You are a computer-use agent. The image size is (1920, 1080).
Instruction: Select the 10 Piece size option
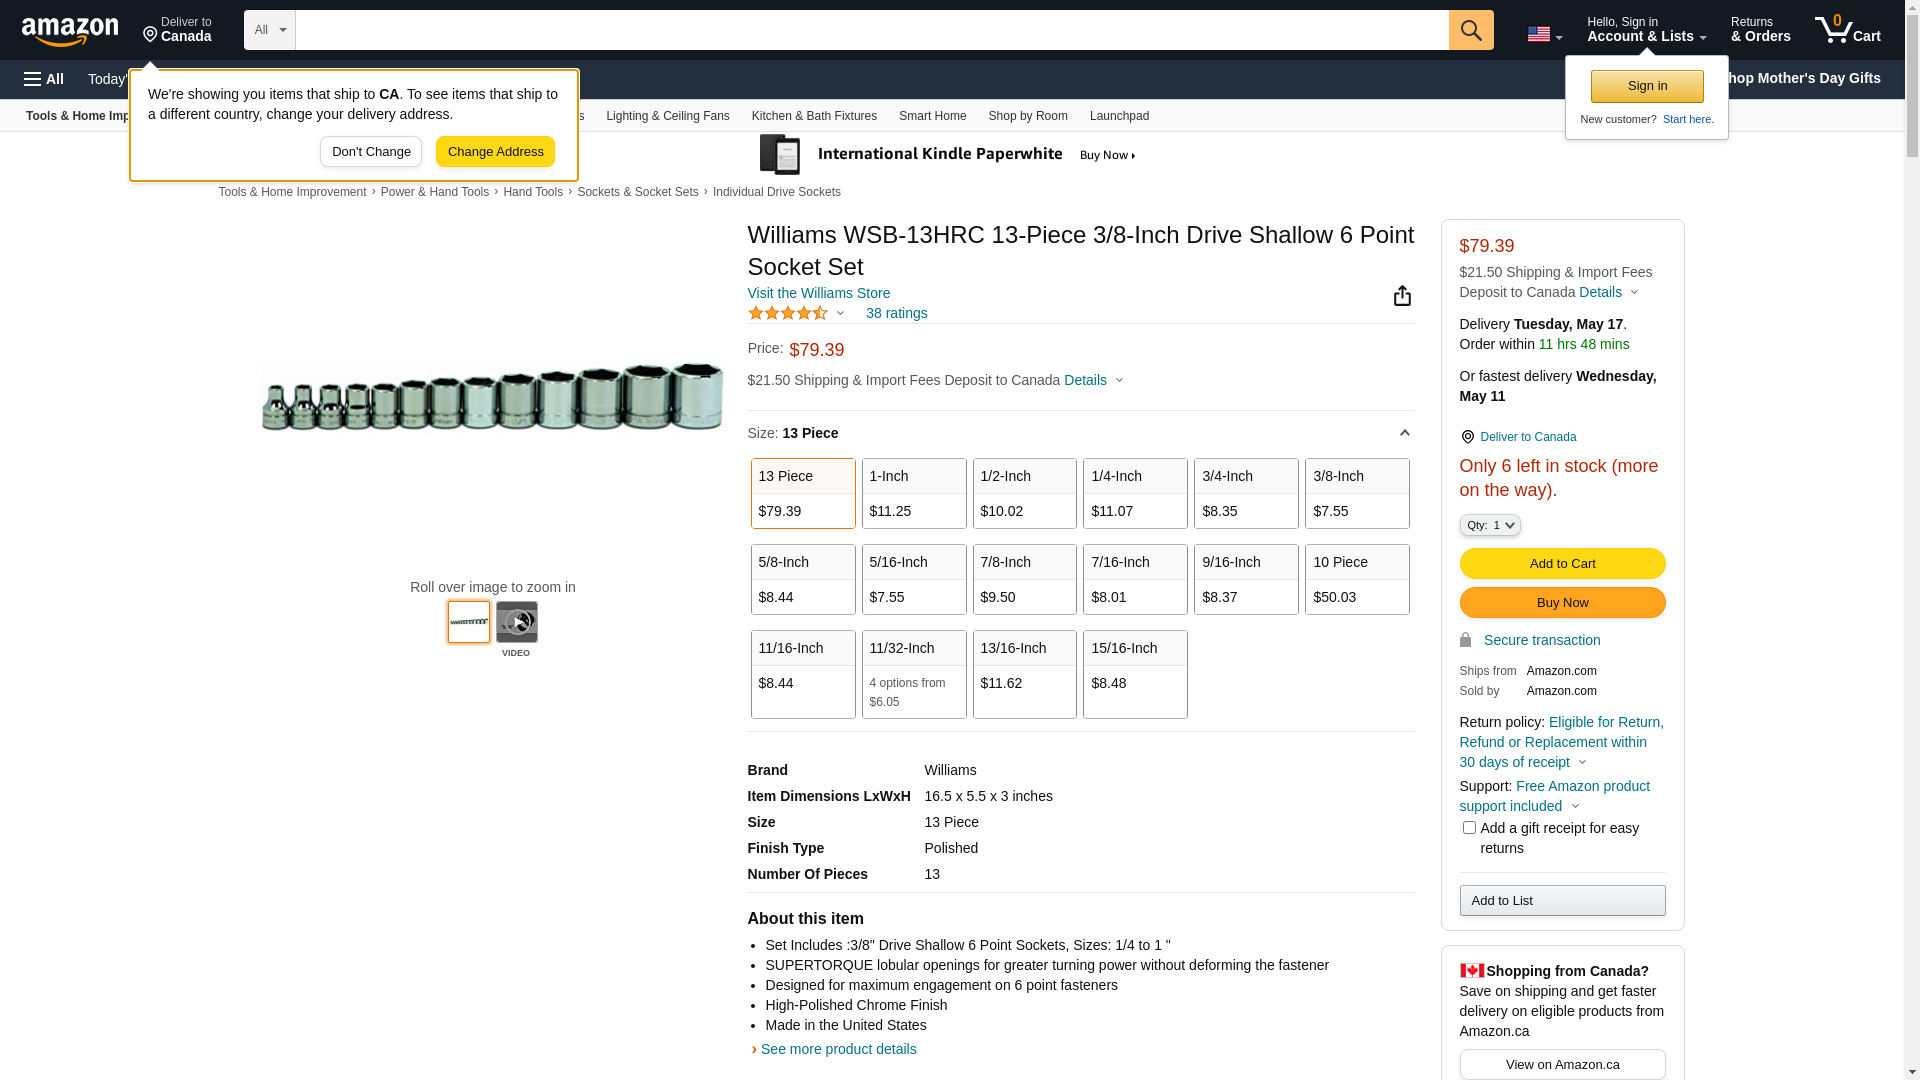(x=1357, y=579)
